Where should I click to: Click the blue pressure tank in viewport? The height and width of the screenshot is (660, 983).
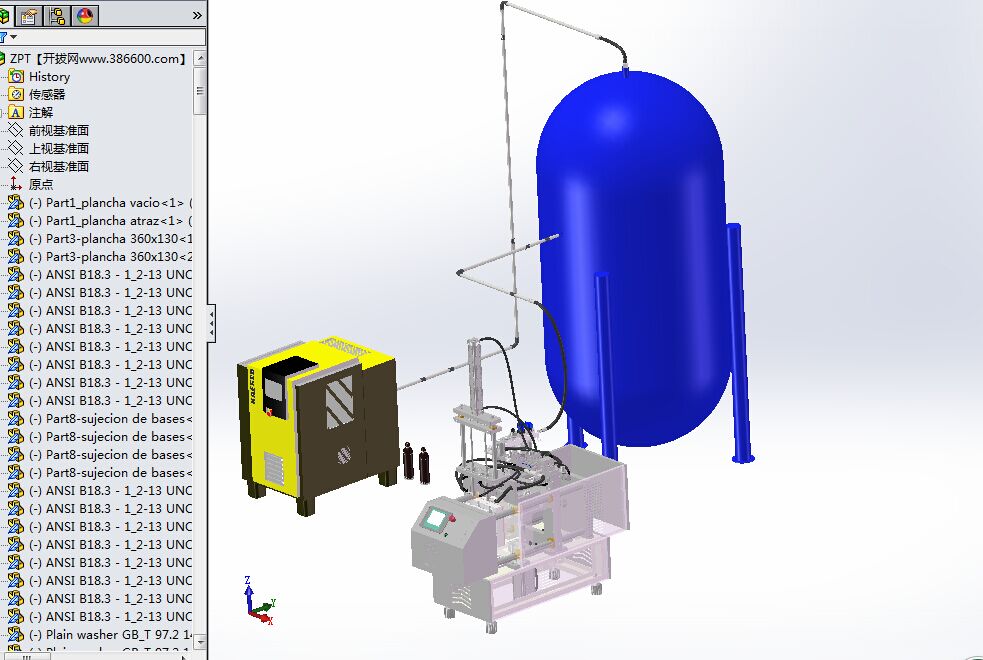click(632, 250)
